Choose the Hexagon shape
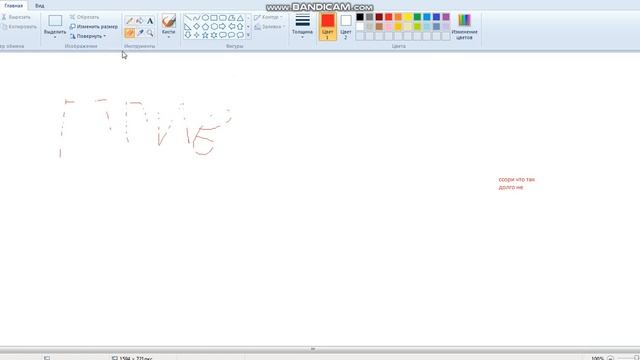The image size is (640, 360). coord(214,27)
